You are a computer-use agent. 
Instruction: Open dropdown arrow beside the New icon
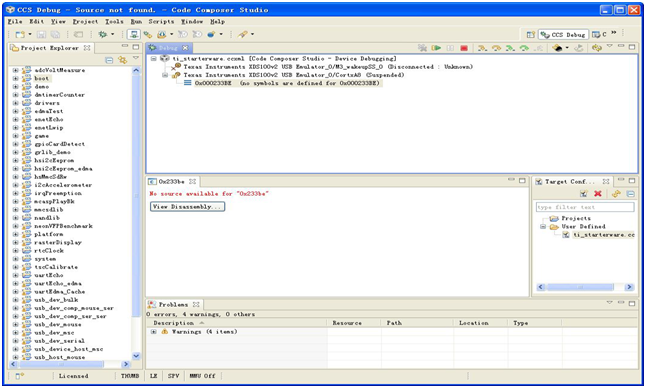tap(30, 35)
